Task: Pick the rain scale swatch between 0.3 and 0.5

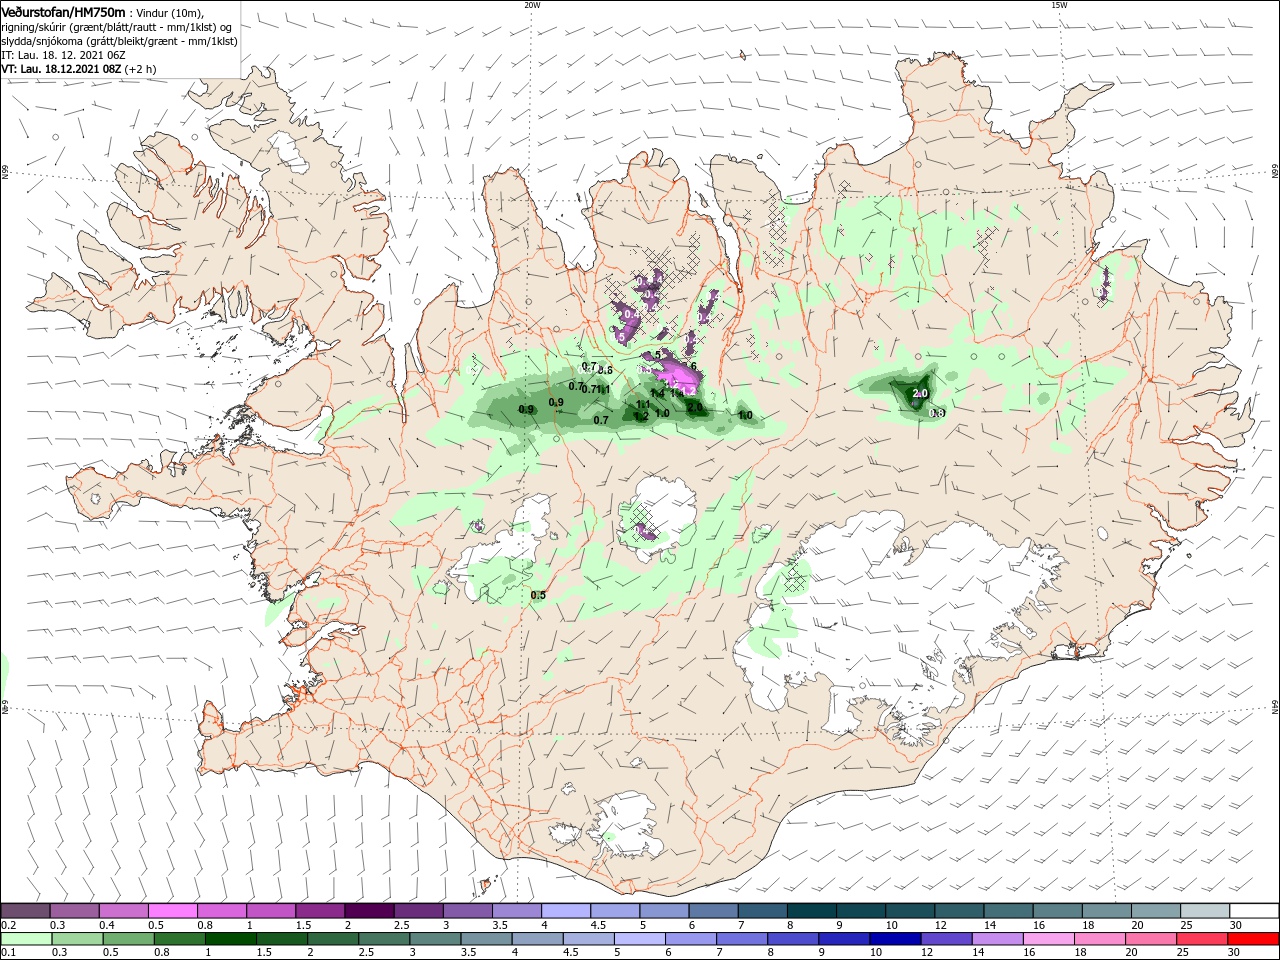Action: tap(77, 939)
